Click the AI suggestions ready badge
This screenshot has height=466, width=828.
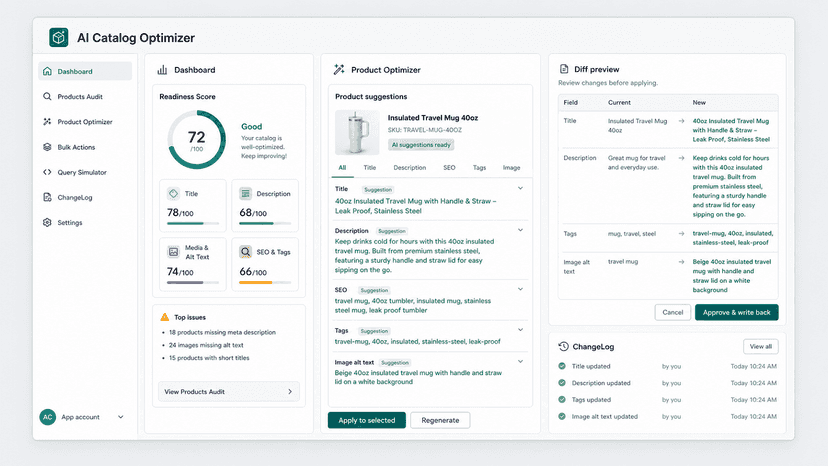tap(421, 145)
